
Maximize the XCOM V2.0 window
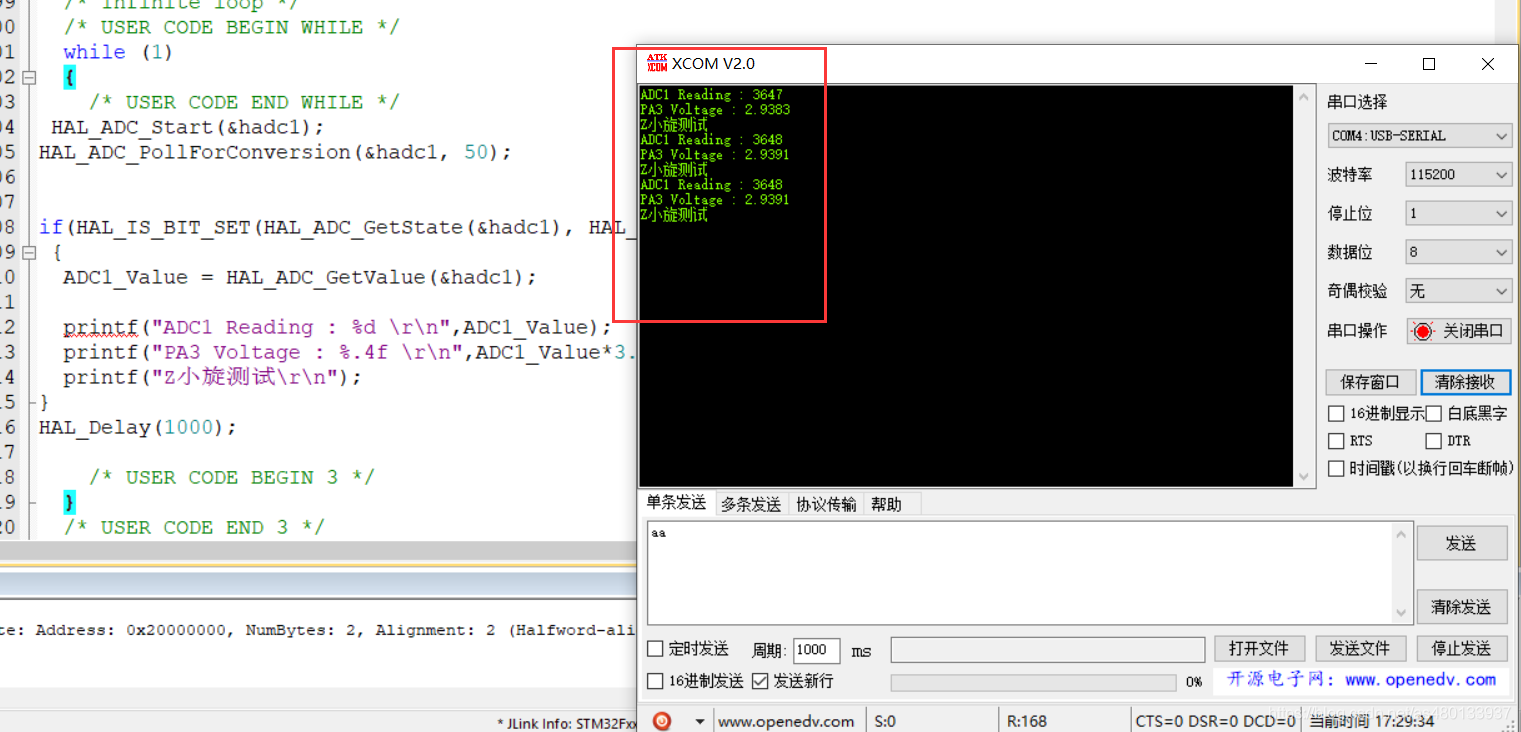click(x=1429, y=64)
